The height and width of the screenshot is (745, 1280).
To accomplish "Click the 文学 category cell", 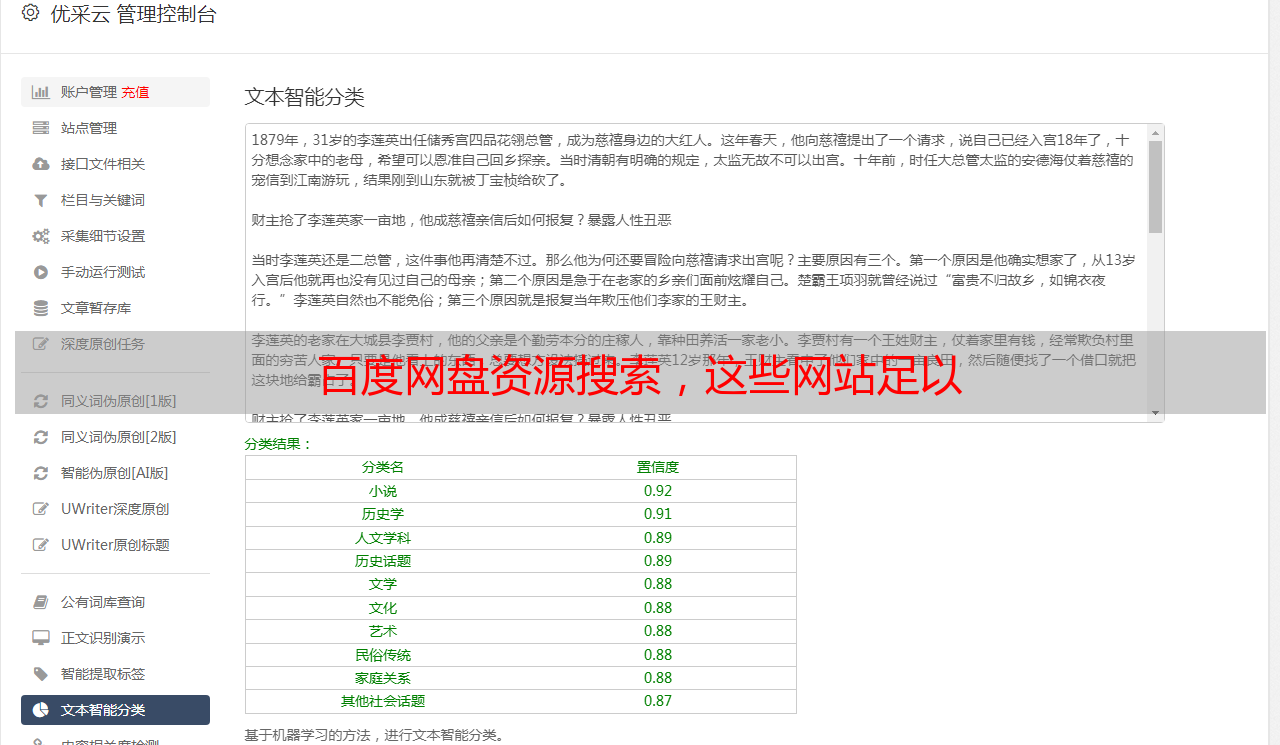I will click(383, 584).
